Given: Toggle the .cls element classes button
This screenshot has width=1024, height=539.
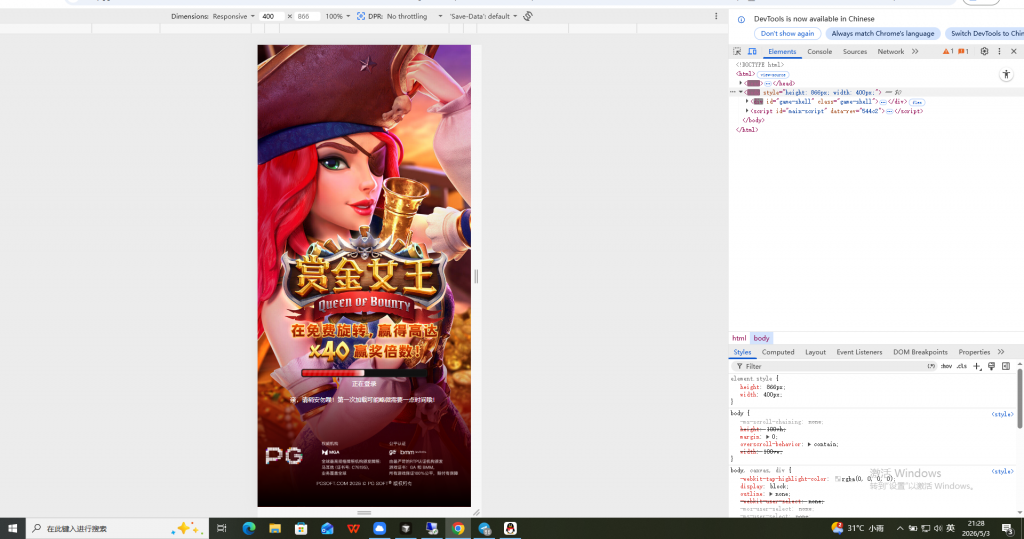Looking at the screenshot, I should click(962, 367).
